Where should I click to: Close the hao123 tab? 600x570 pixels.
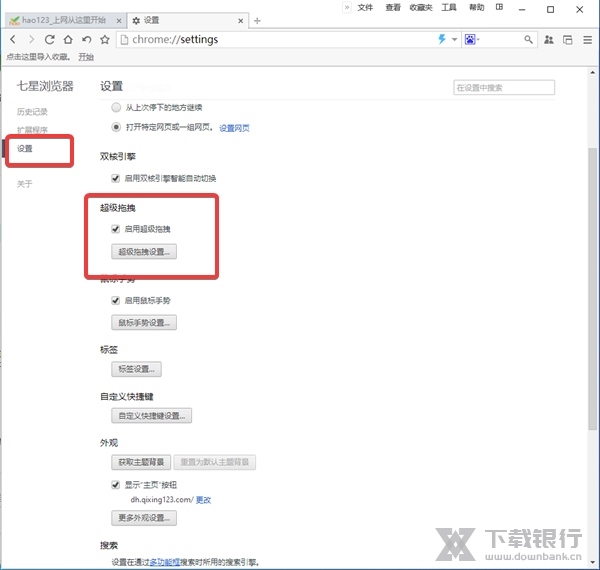click(x=119, y=21)
